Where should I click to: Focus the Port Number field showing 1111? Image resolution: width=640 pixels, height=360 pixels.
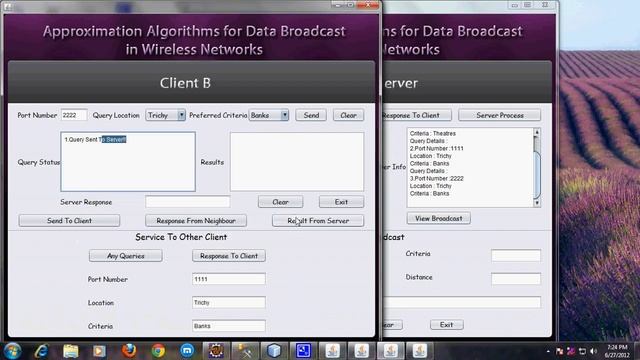coord(229,279)
